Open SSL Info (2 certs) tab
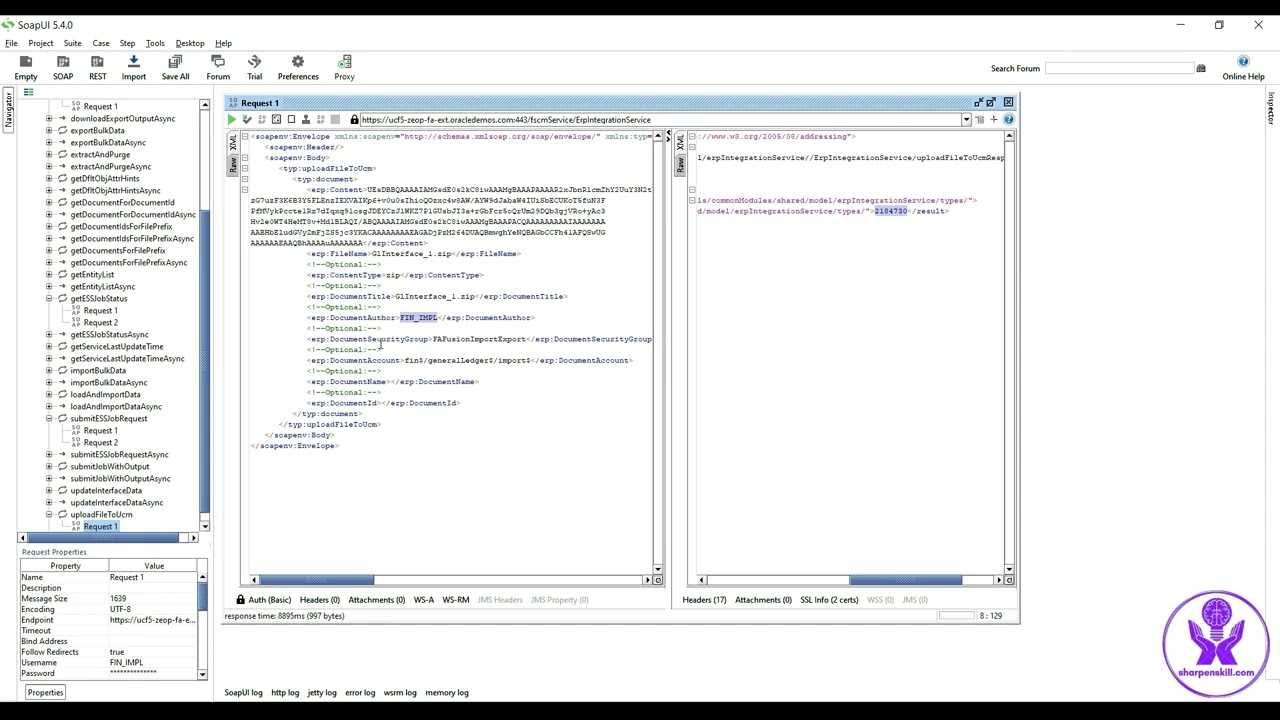The height and width of the screenshot is (720, 1280). 829,600
